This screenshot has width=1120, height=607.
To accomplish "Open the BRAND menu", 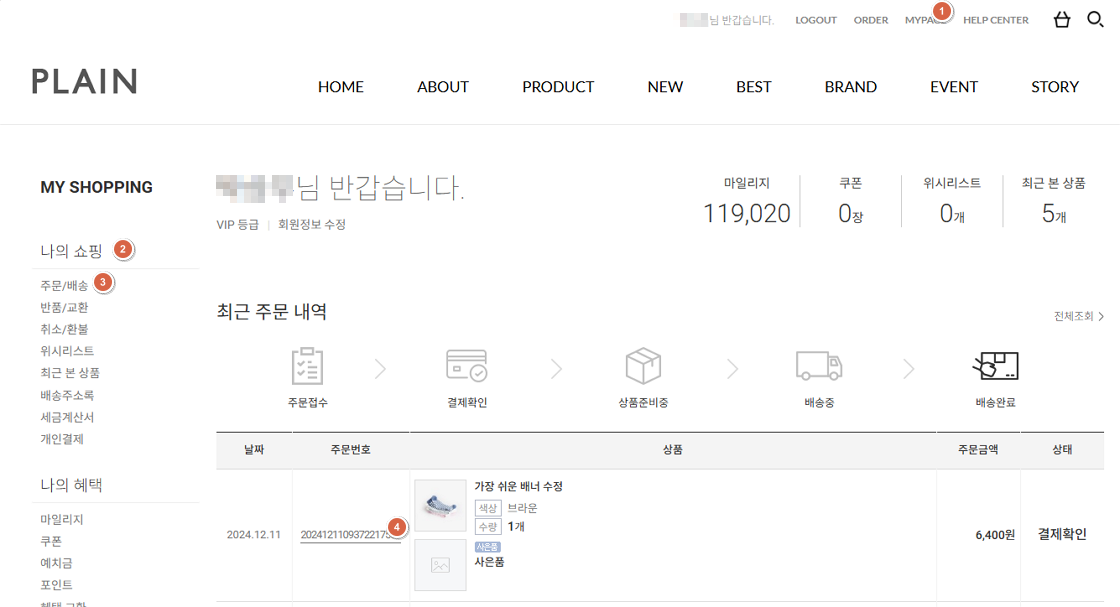I will pos(851,86).
